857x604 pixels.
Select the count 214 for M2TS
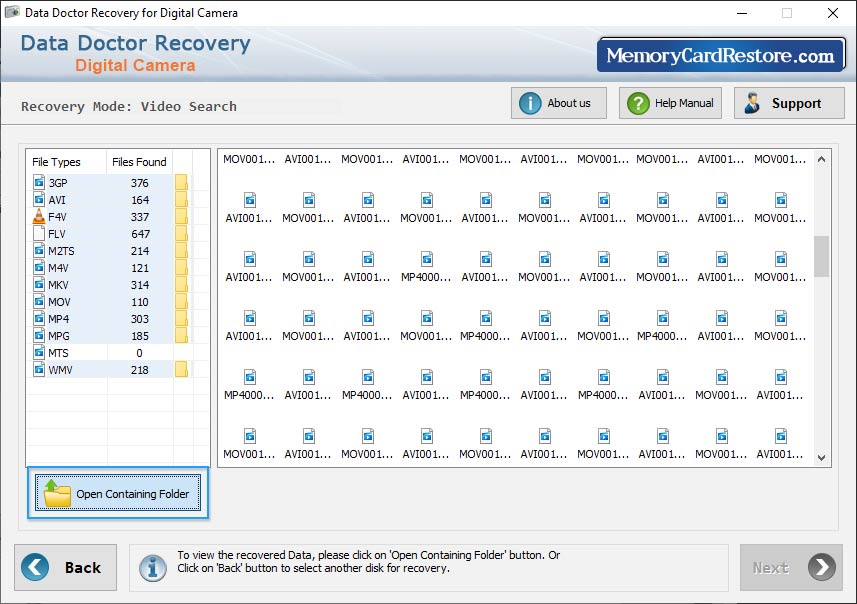click(140, 251)
